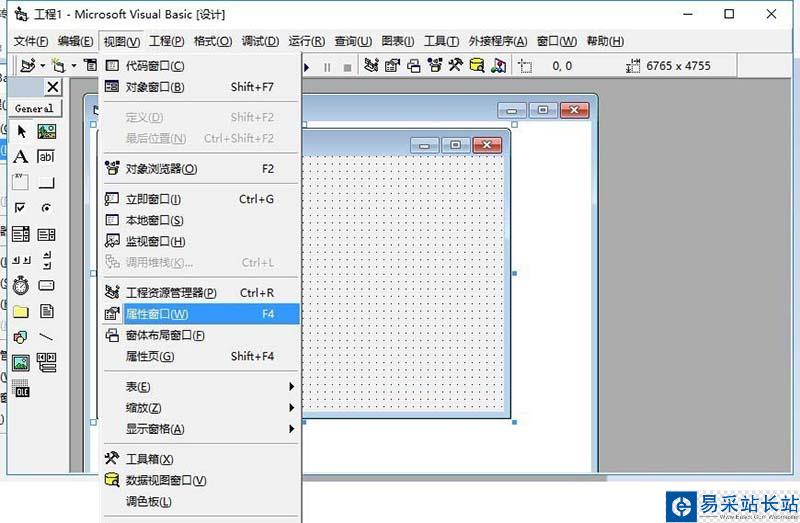Open the 工程(P) menu
This screenshot has width=800, height=523.
click(166, 41)
